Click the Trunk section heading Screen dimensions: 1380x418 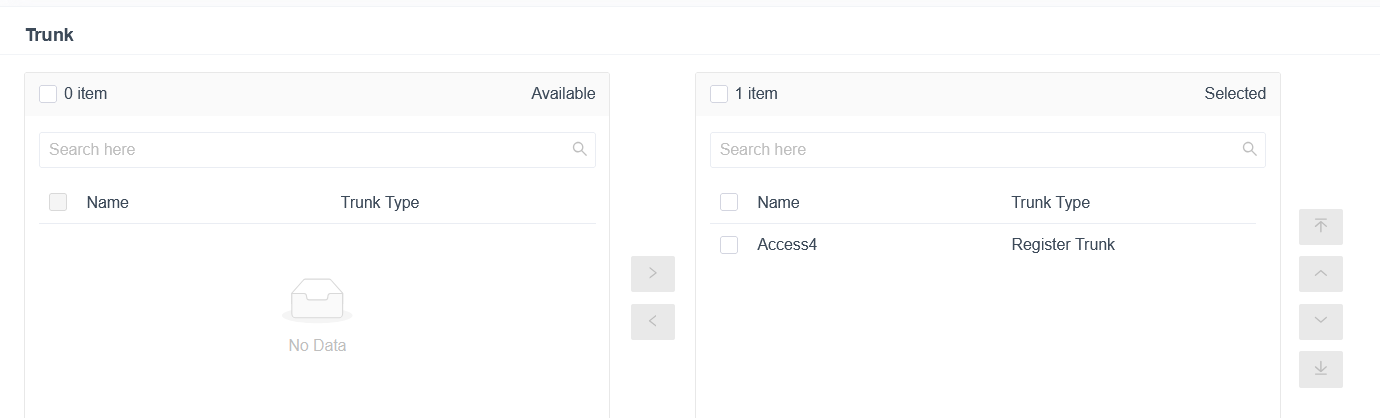tap(50, 35)
